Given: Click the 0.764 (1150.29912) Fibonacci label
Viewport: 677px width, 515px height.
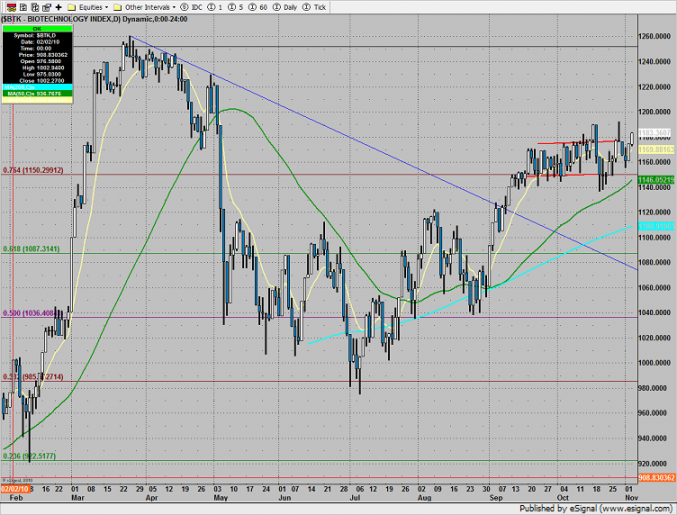Looking at the screenshot, I should [33, 171].
